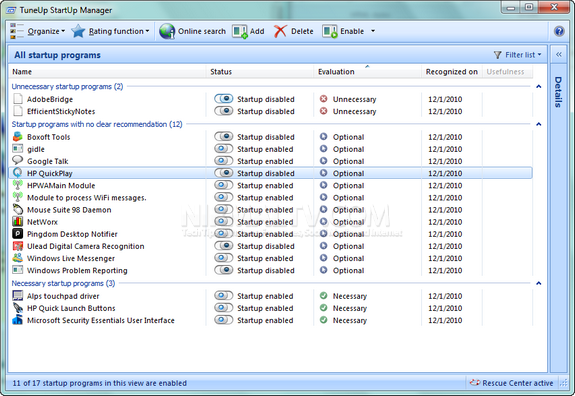Click the red Delete X icon
This screenshot has height=396, width=575.
280,31
